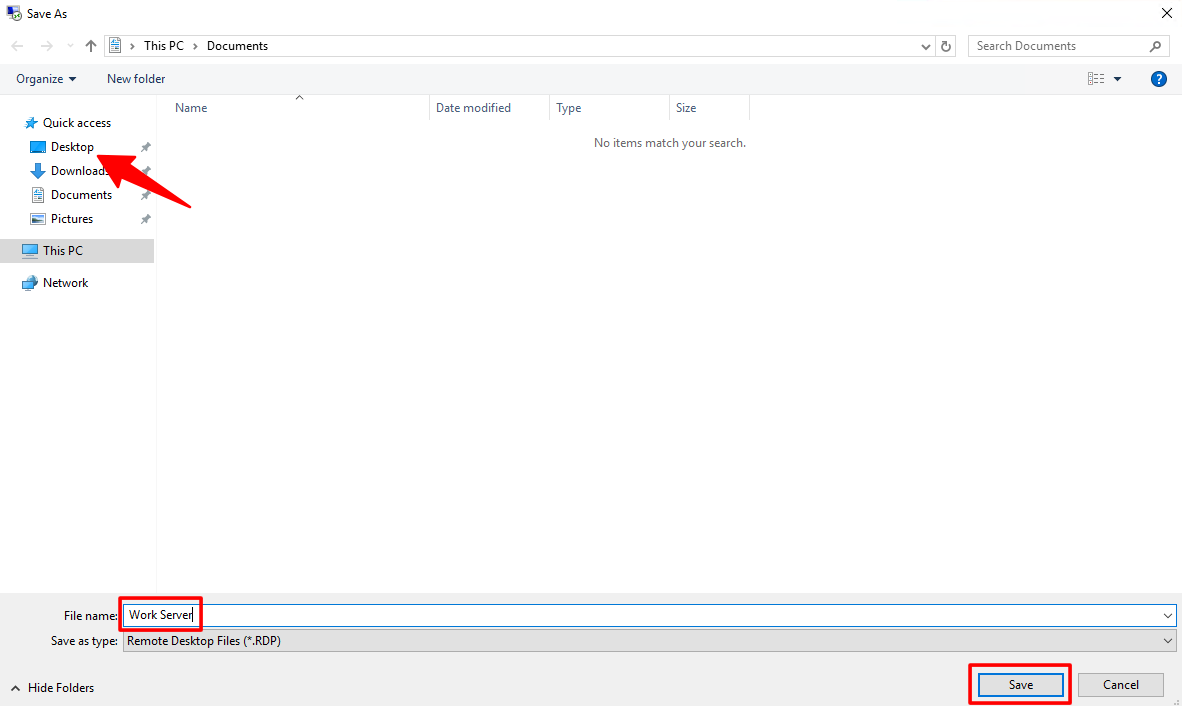Select Documents in the breadcrumb path

coord(237,45)
